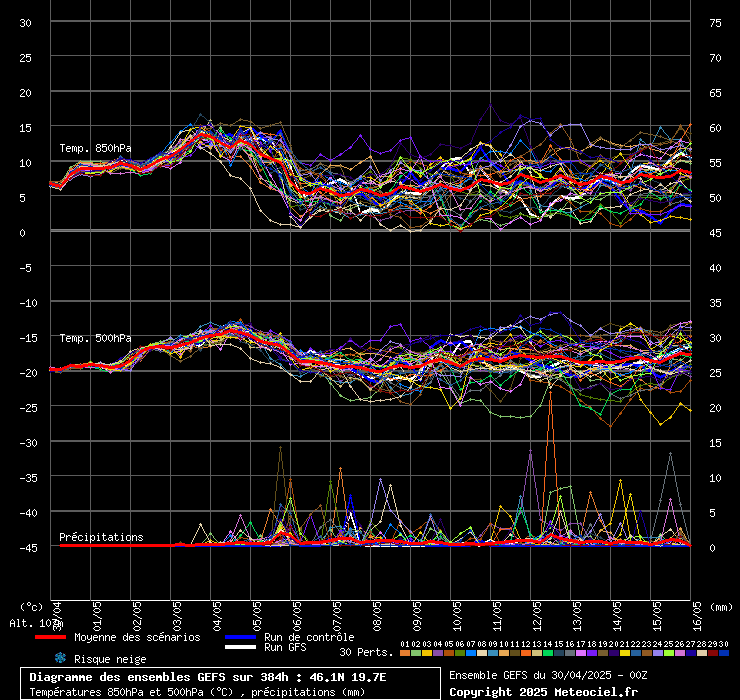This screenshot has height=700, width=740.
Task: Click the red Moyenne des scénarios legend line
Action: 50,637
